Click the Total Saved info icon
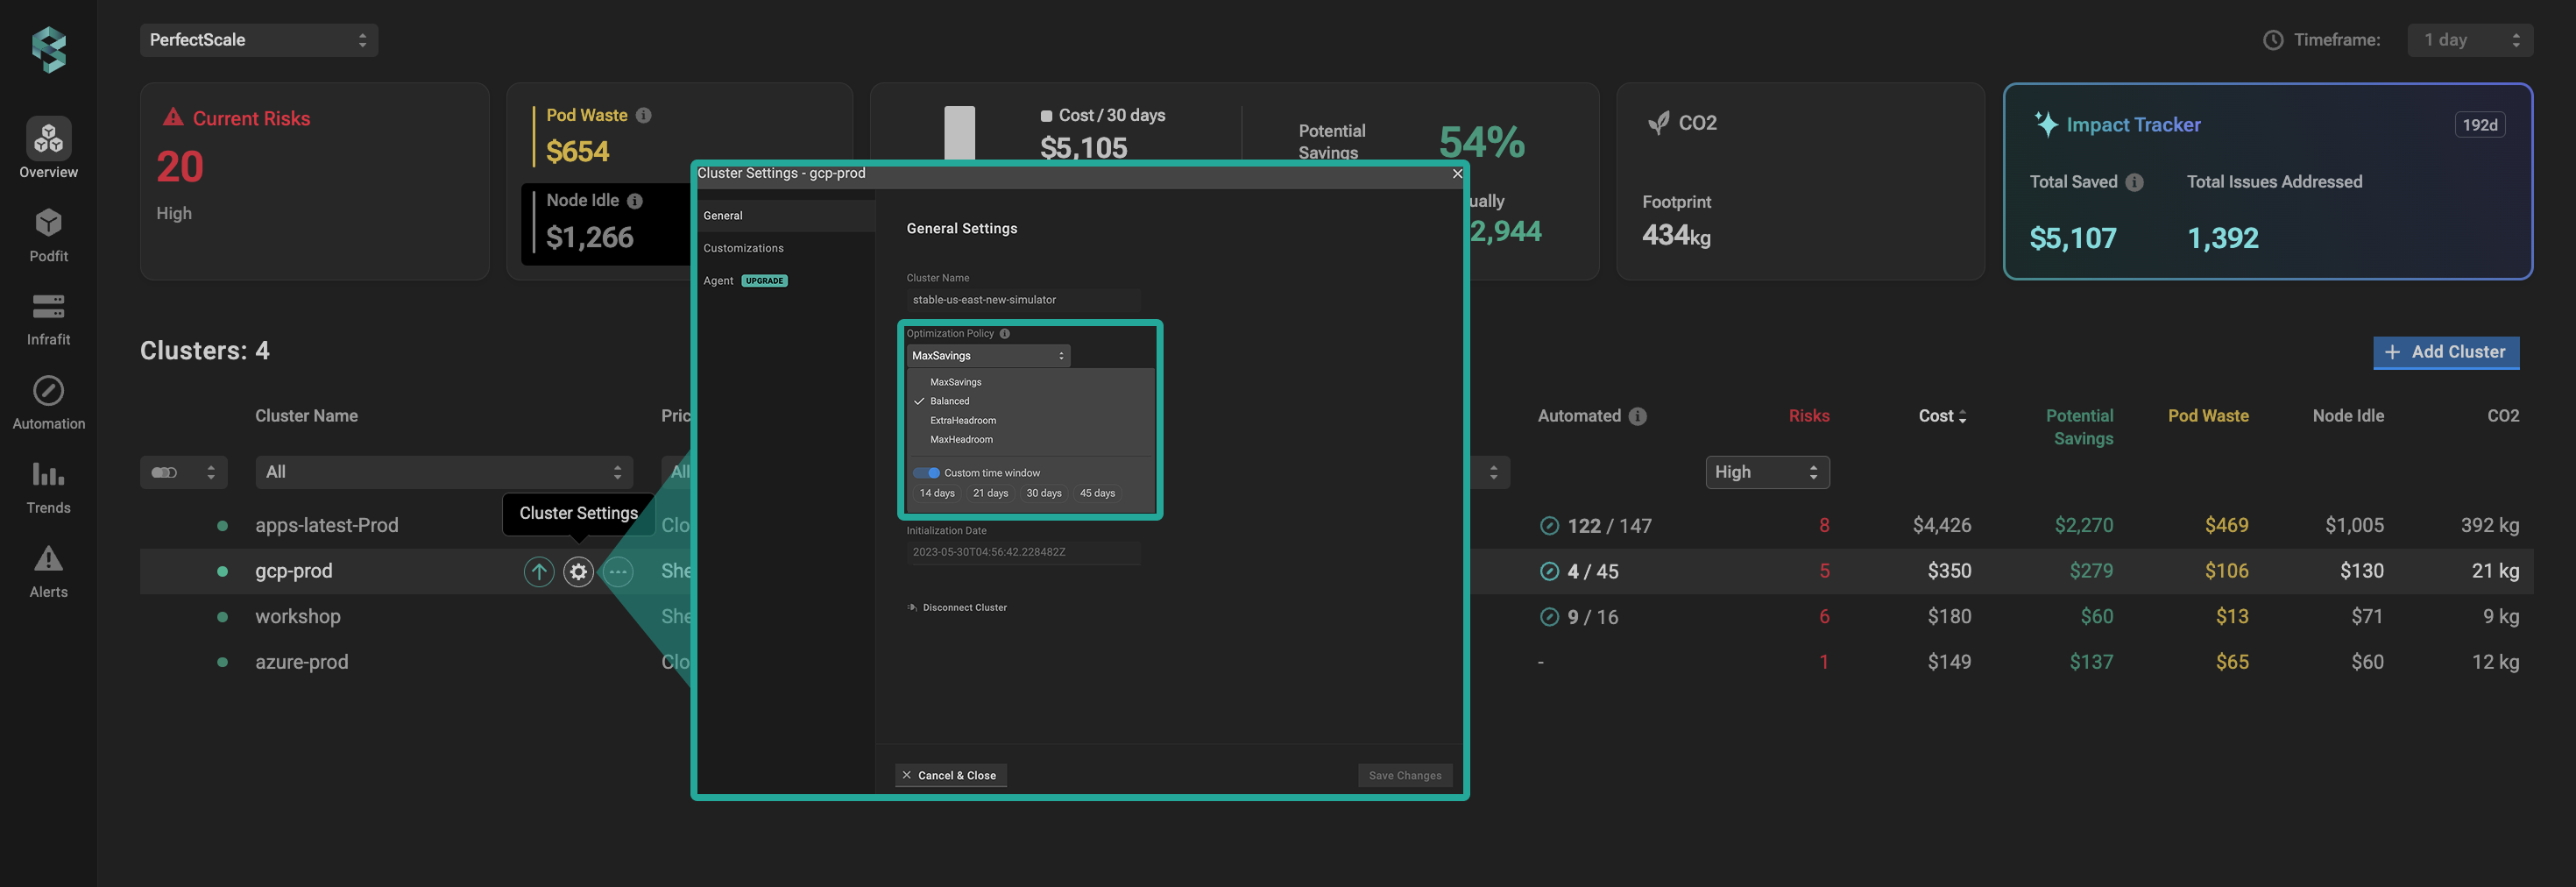The height and width of the screenshot is (887, 2576). click(x=2134, y=182)
